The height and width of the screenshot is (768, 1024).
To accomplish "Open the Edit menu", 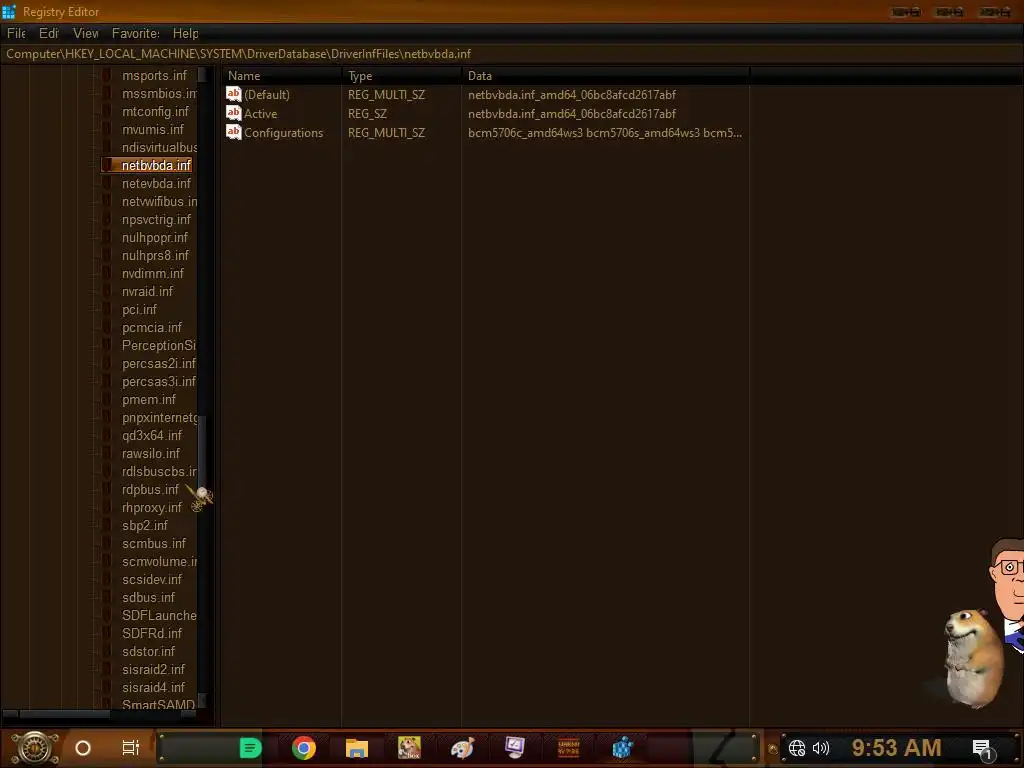I will pos(48,33).
